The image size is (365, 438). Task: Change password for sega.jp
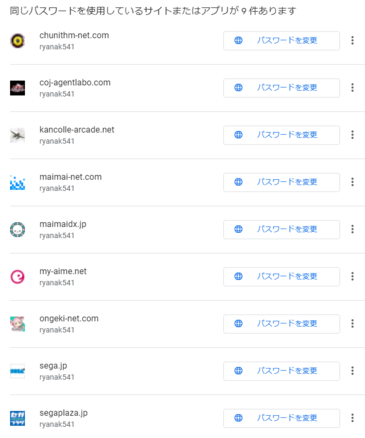282,371
